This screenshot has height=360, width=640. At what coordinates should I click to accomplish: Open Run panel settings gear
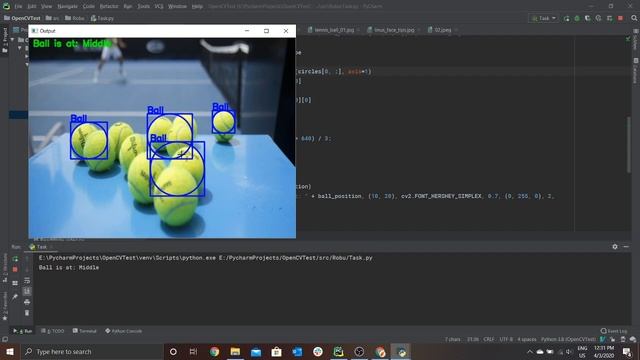tap(615, 247)
